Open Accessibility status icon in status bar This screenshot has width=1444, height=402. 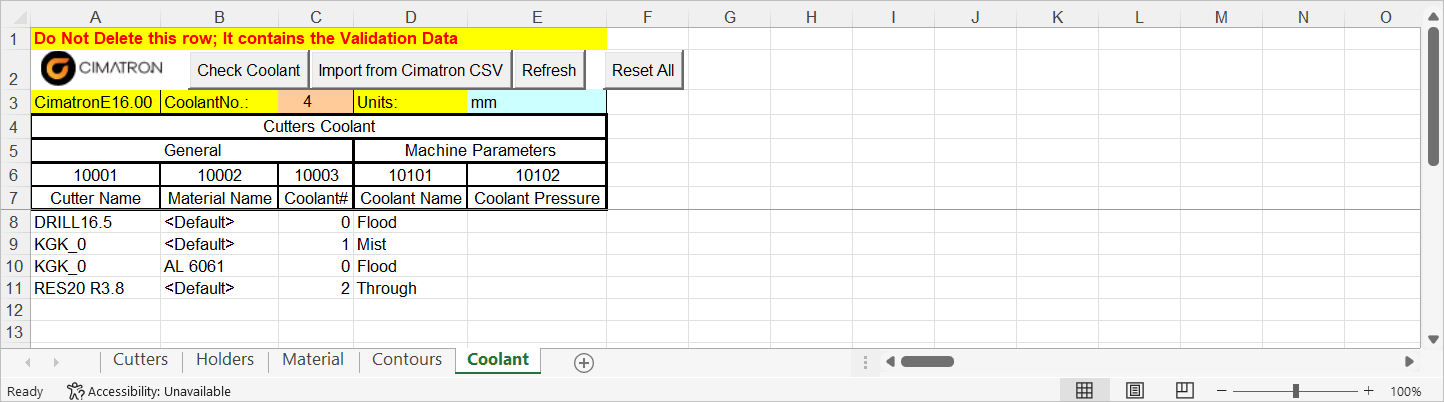point(75,391)
